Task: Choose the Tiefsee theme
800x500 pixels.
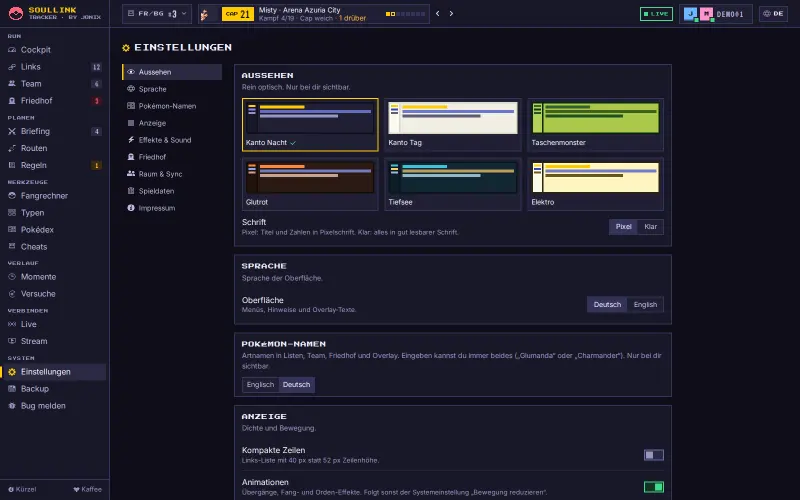Action: point(453,184)
